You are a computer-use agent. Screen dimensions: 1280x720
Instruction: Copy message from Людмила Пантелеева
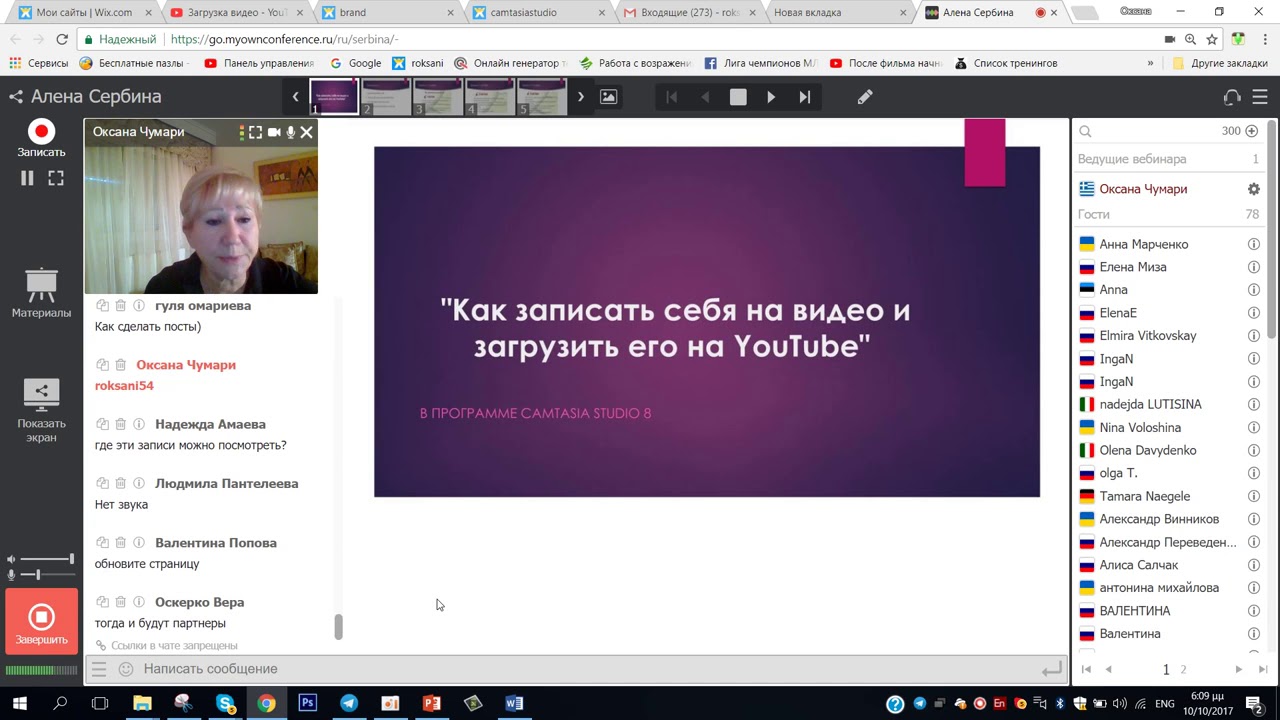point(102,483)
